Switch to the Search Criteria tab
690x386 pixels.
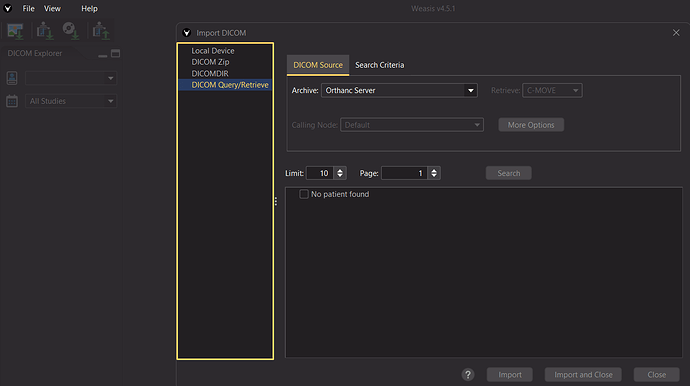[x=379, y=65]
